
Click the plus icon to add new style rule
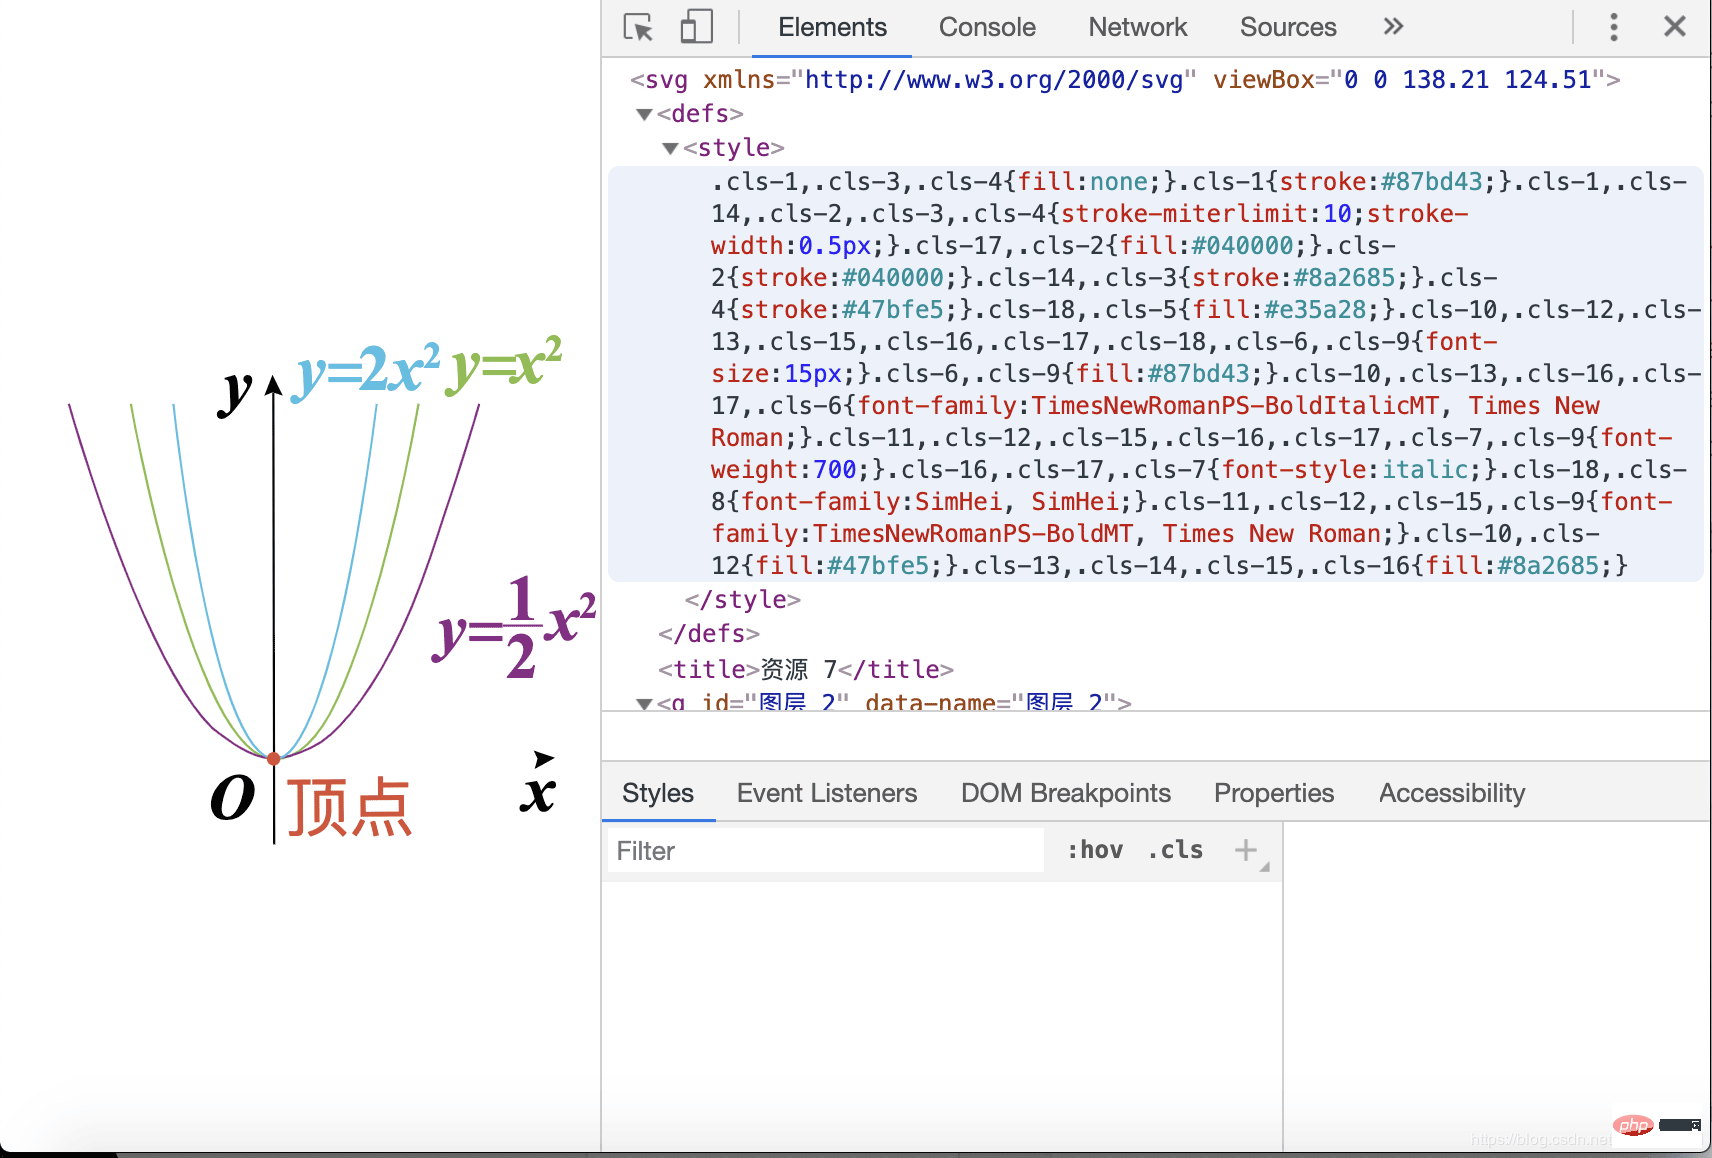tap(1246, 850)
